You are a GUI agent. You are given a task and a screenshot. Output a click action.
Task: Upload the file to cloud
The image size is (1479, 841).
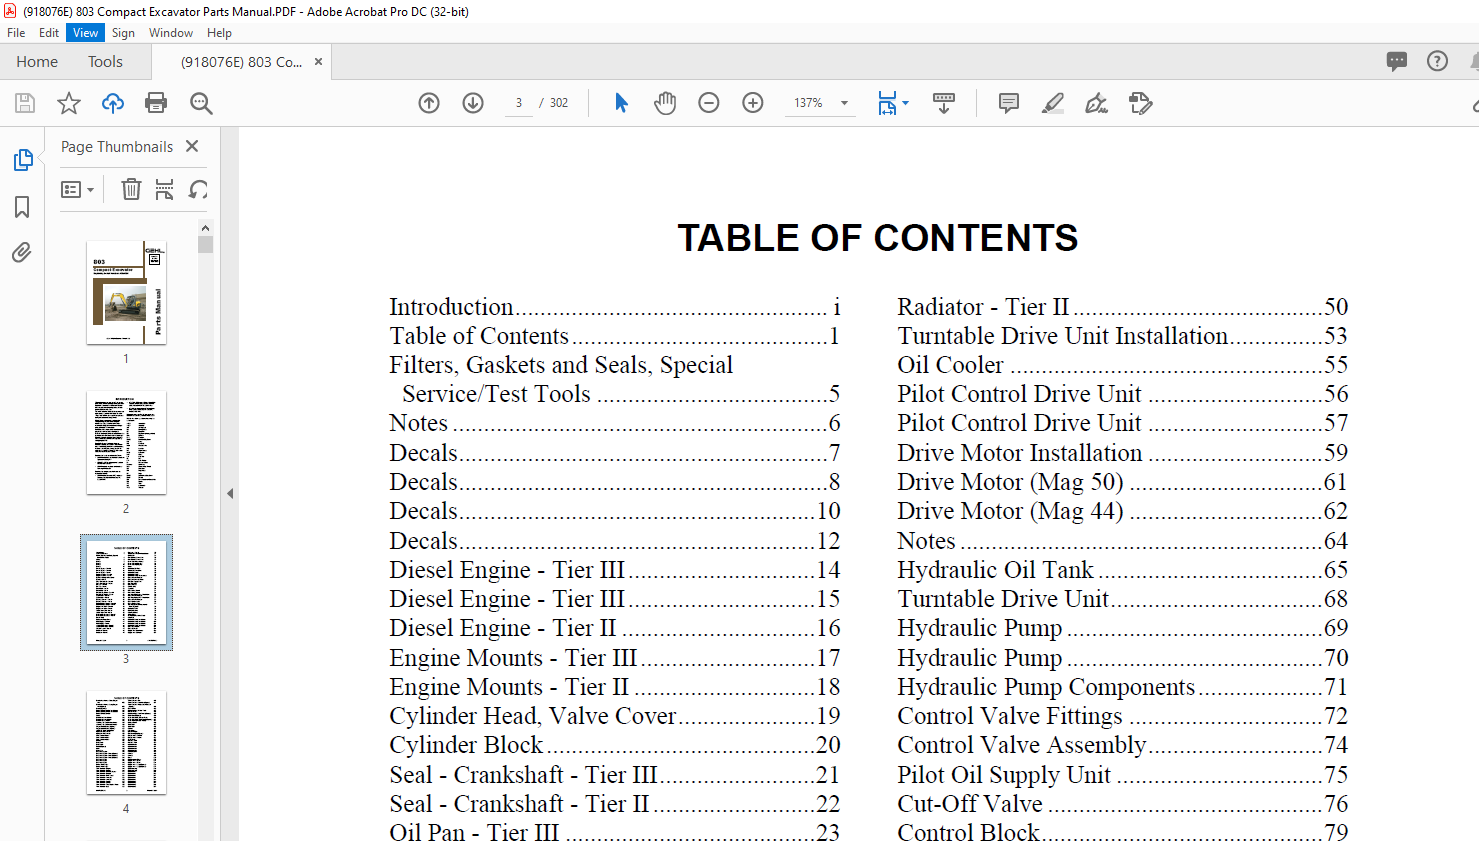pyautogui.click(x=113, y=103)
